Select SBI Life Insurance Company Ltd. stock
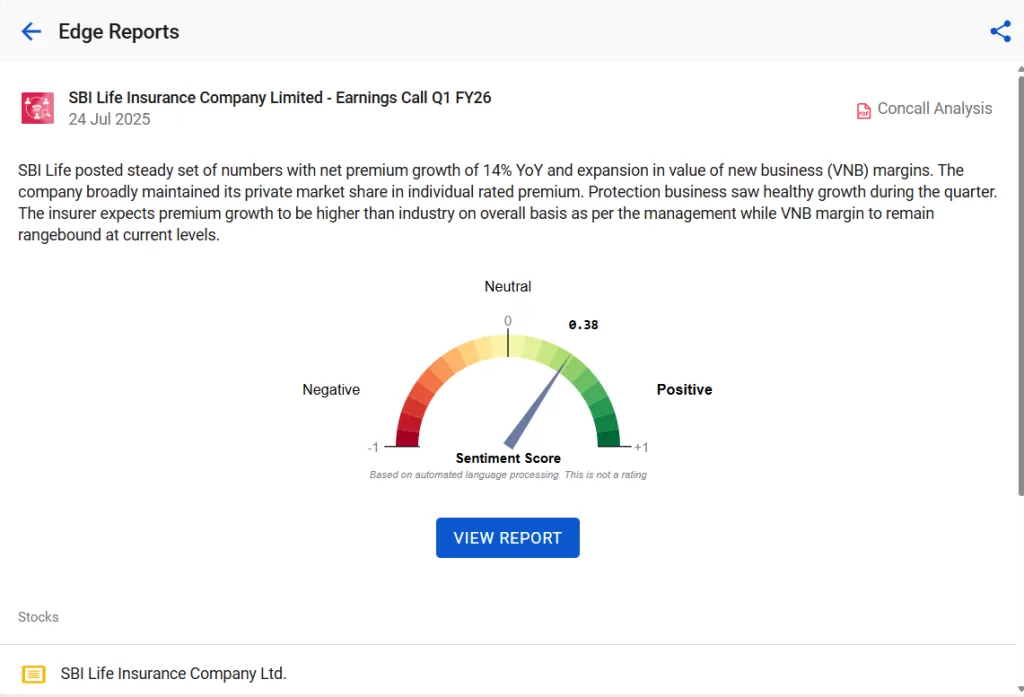The width and height of the screenshot is (1024, 697). [173, 674]
